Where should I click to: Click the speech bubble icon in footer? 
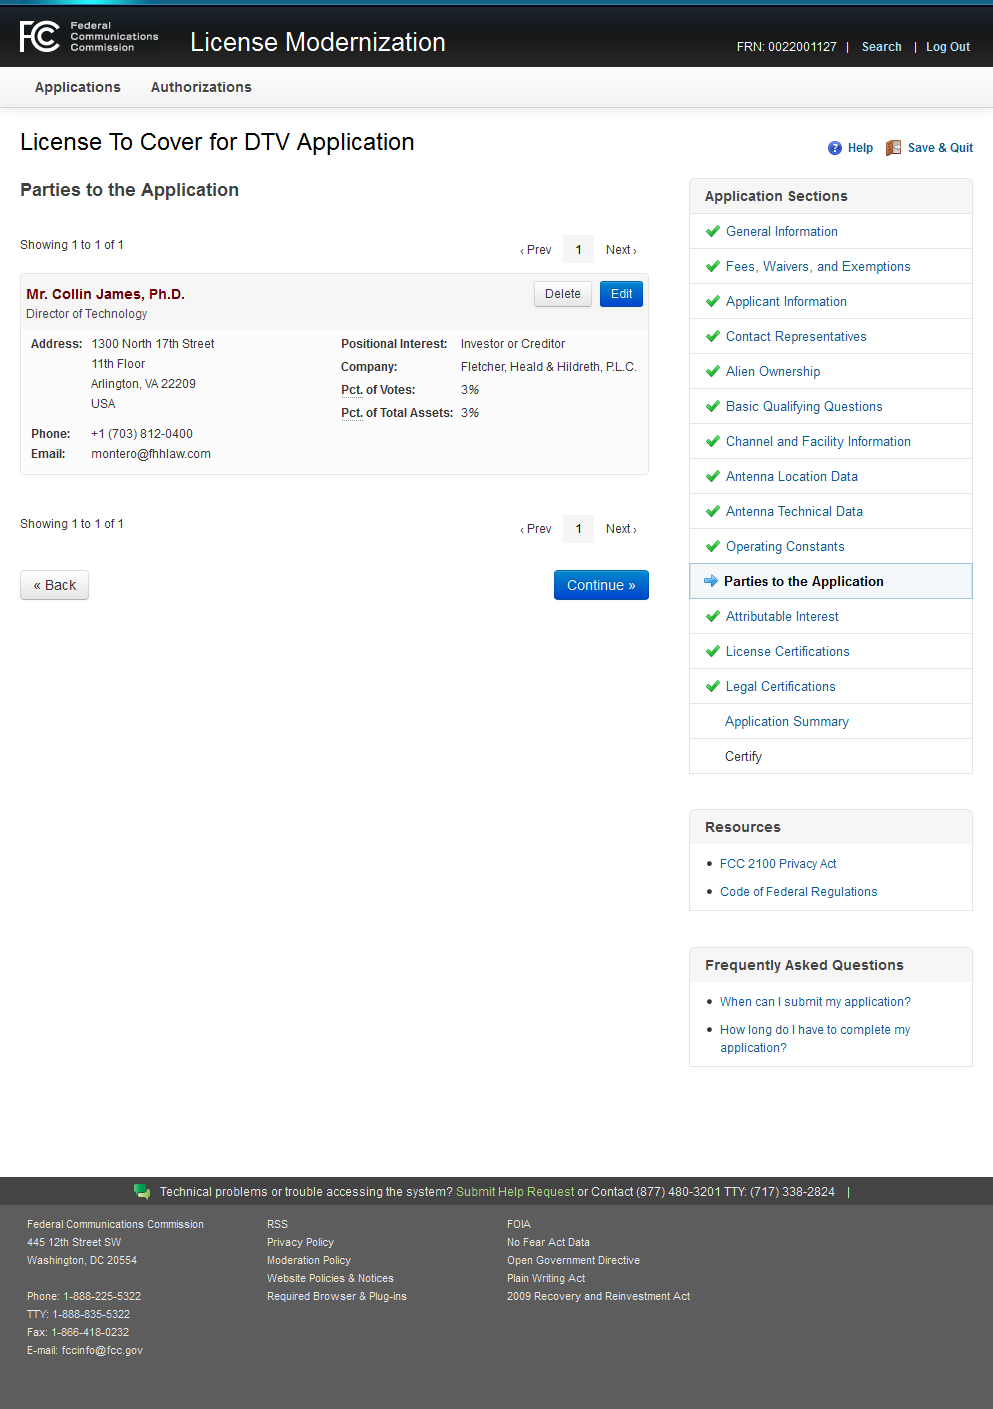[142, 1191]
